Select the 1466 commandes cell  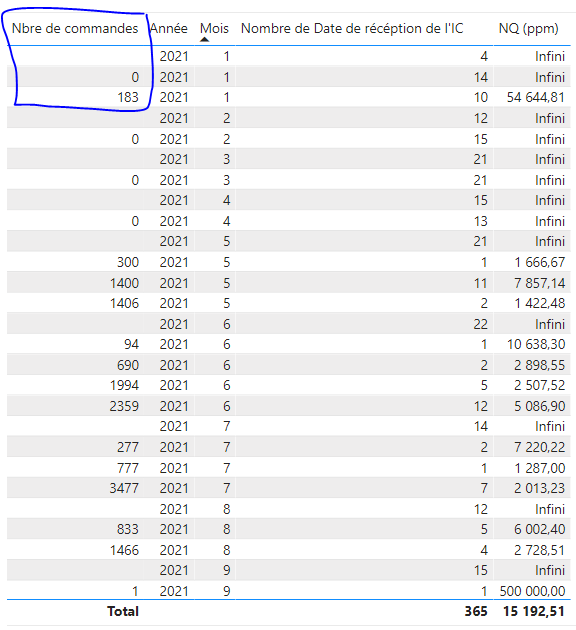(124, 550)
